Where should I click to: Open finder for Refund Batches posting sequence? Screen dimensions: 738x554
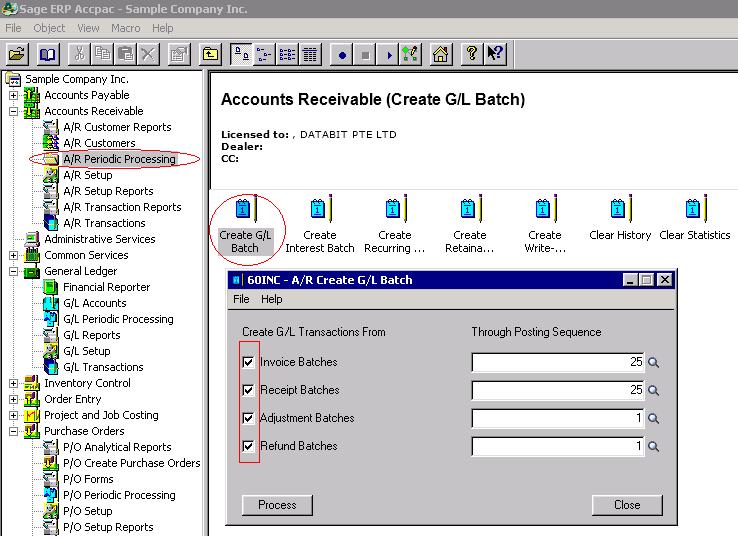point(653,446)
